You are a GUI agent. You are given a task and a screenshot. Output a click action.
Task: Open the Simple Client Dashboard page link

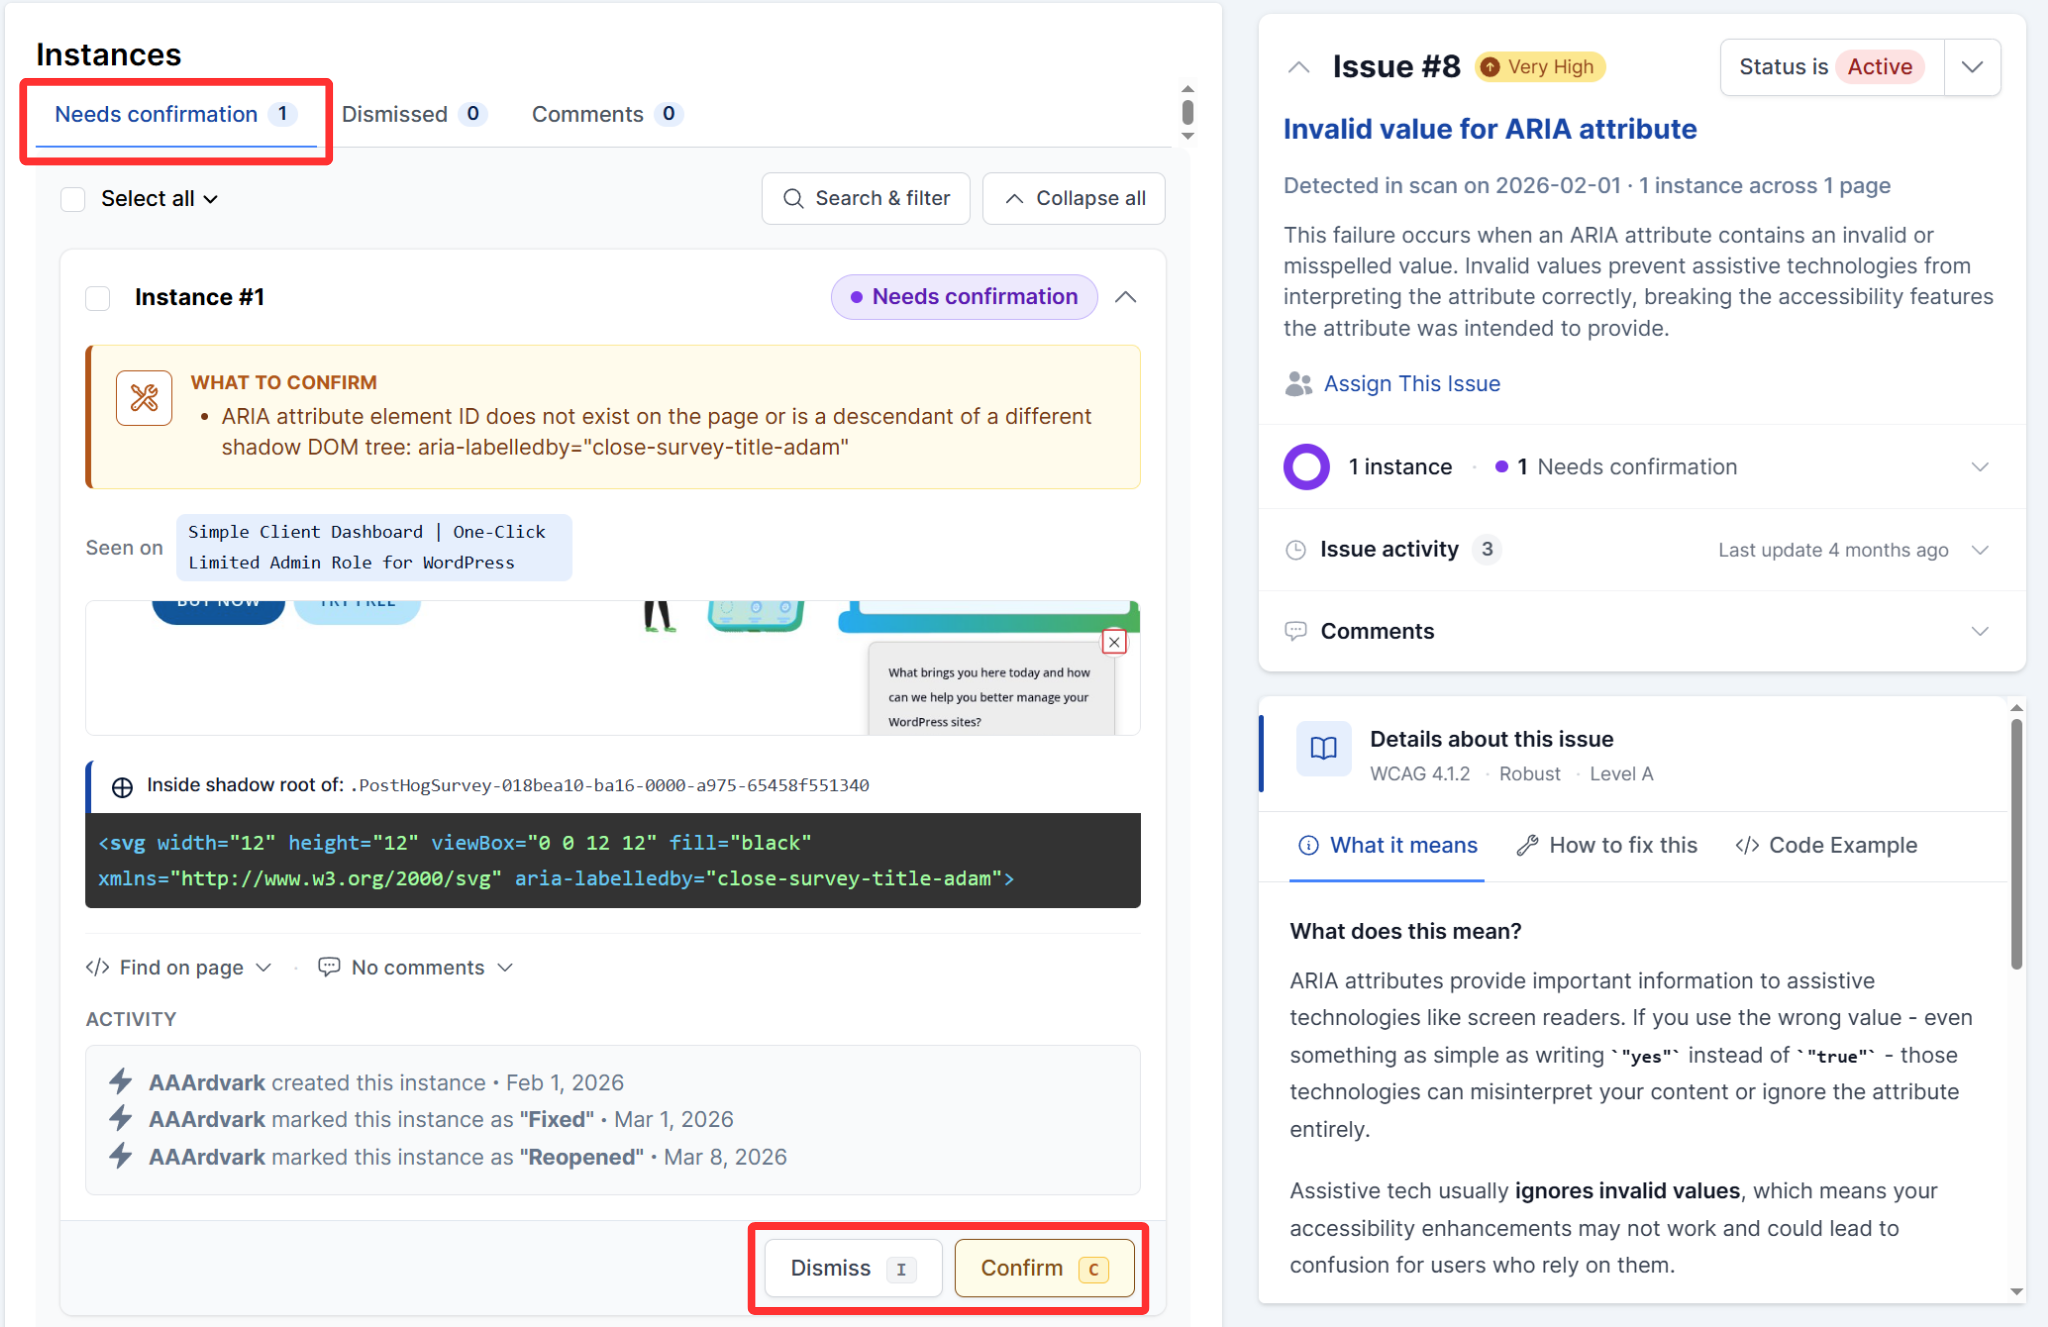click(x=374, y=547)
